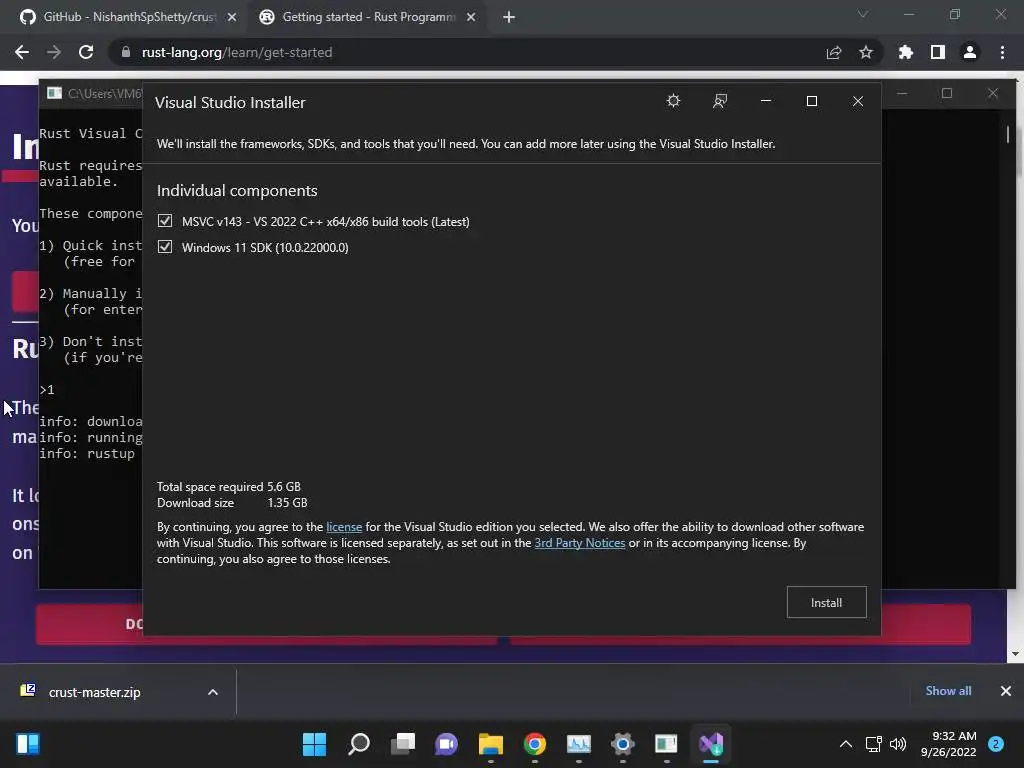Close the Getting started Rust tab
Image resolution: width=1024 pixels, height=768 pixels.
471,17
